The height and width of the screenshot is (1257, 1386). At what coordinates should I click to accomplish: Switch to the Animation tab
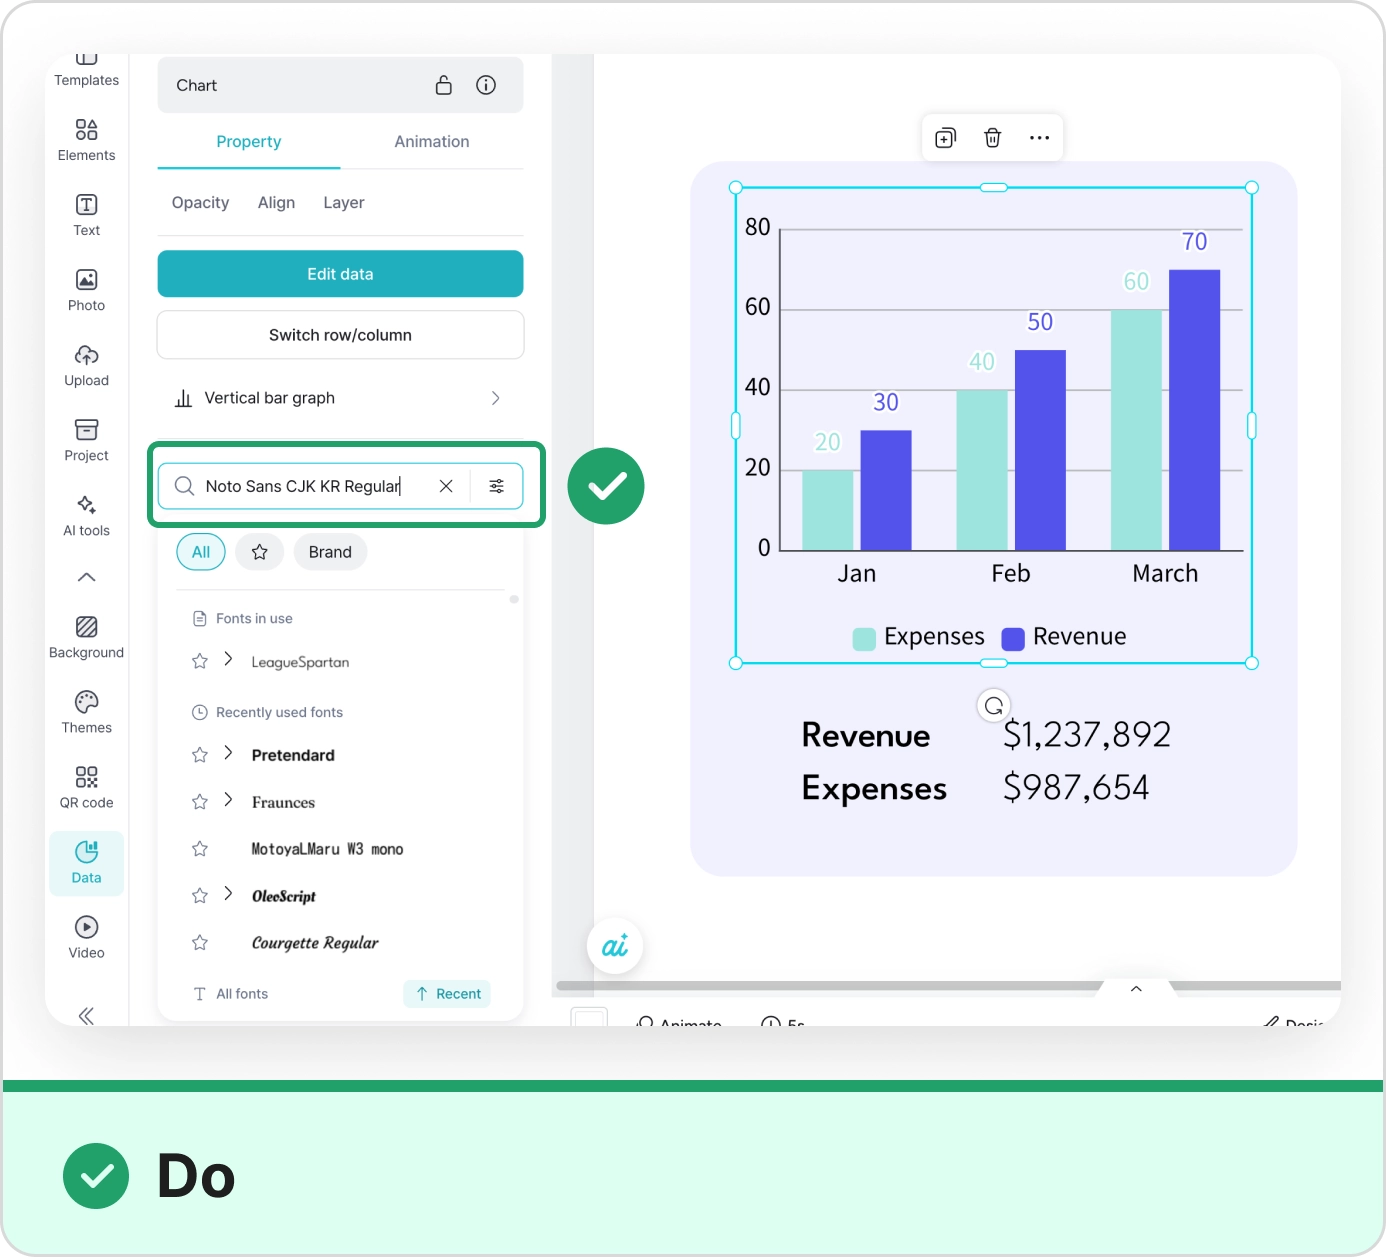pyautogui.click(x=432, y=142)
